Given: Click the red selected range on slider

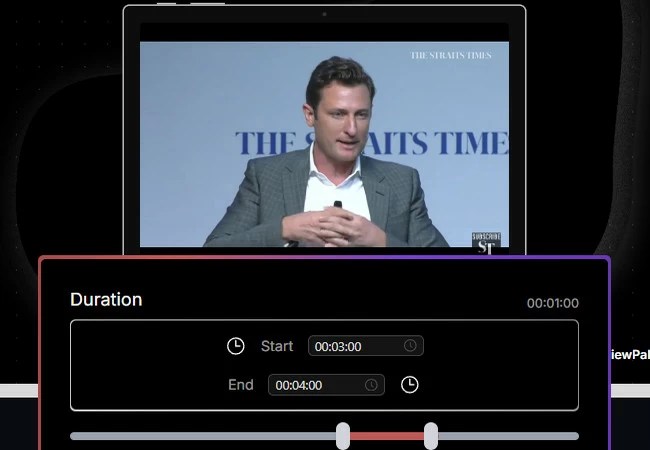Looking at the screenshot, I should click(387, 436).
